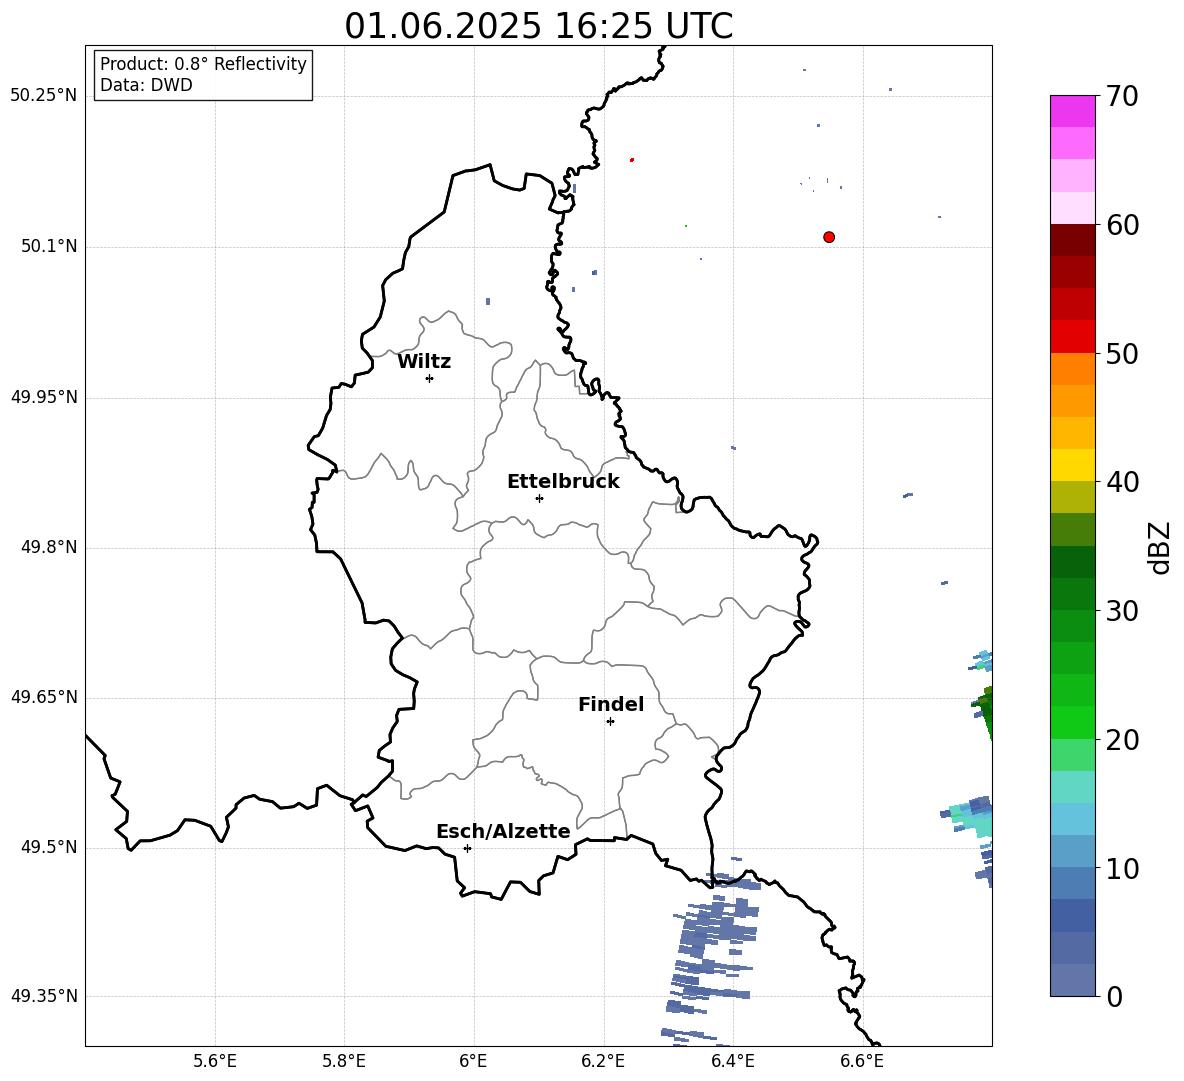Click the 49.35°N latitude tick label
1184x1081 pixels.
coord(44,996)
